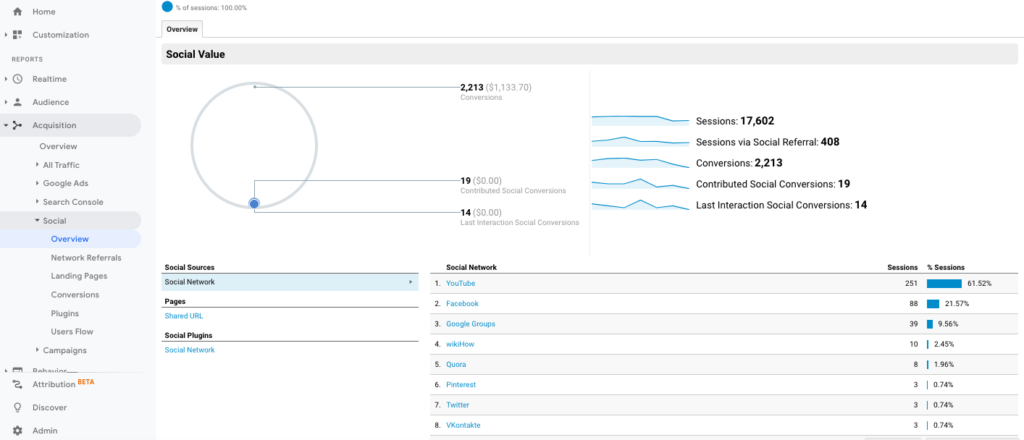
Task: Click the Realtime clock icon
Action: click(x=17, y=78)
